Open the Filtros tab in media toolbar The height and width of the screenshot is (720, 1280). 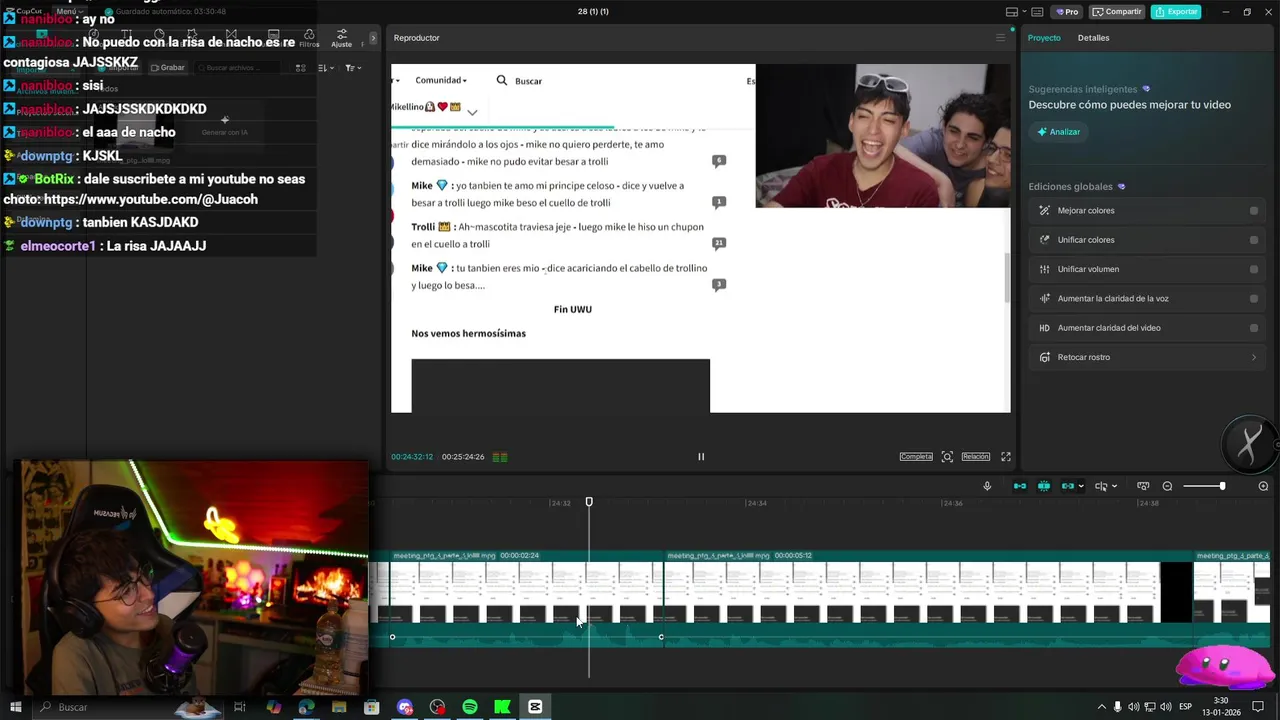(x=309, y=39)
